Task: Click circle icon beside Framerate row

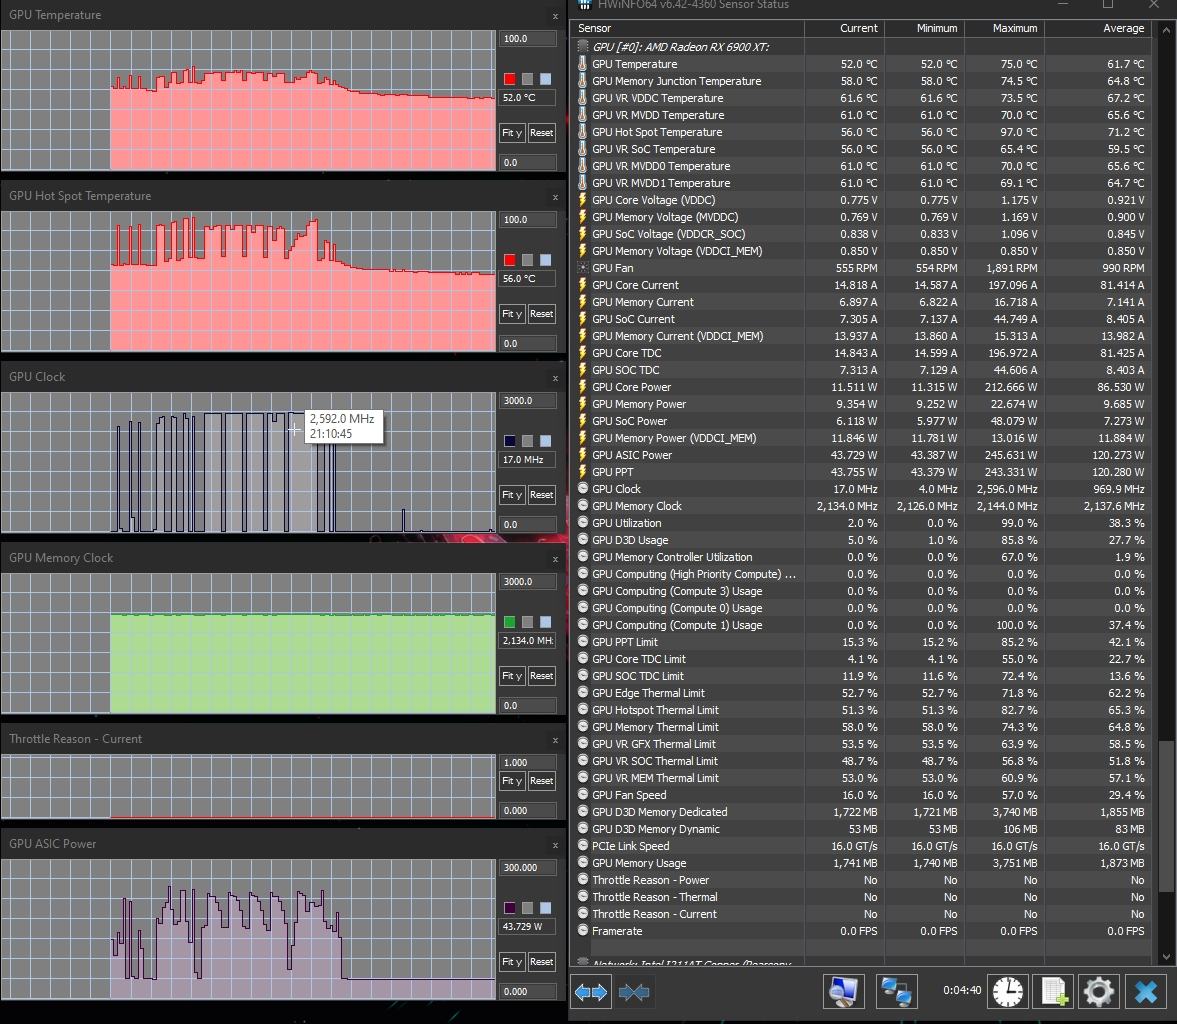Action: (x=582, y=931)
